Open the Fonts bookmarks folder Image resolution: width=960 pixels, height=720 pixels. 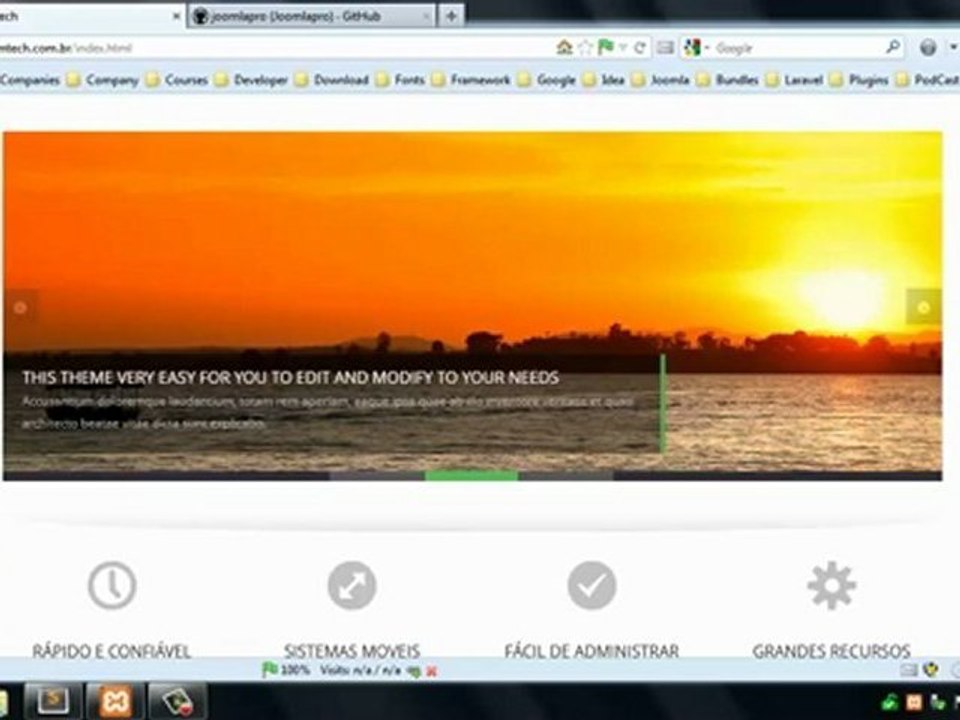click(400, 80)
